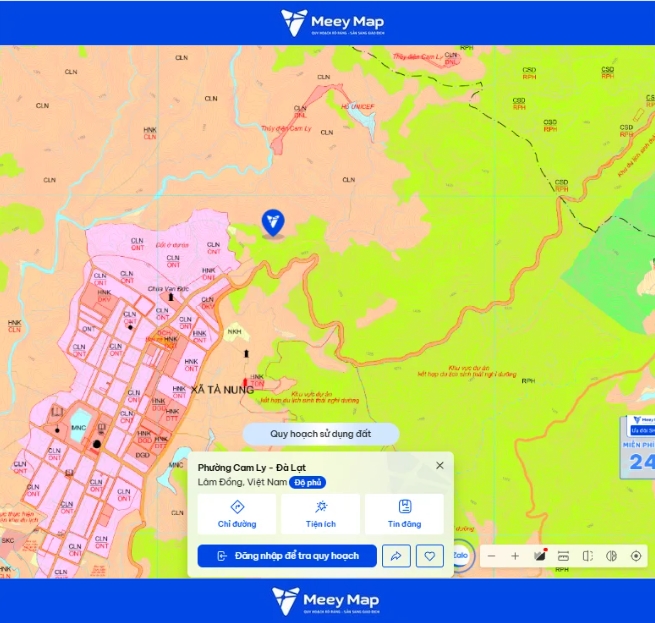Click the blue Meey Map location pin
655x623 pixels.
pyautogui.click(x=273, y=223)
